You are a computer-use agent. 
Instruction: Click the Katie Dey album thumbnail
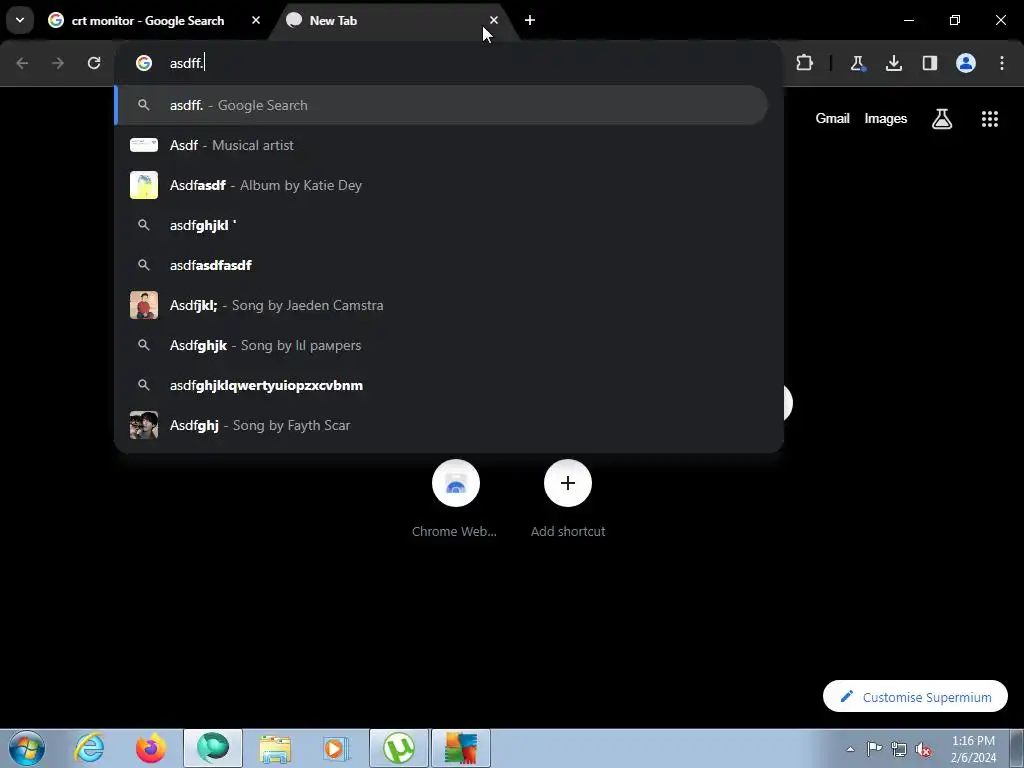pos(144,185)
